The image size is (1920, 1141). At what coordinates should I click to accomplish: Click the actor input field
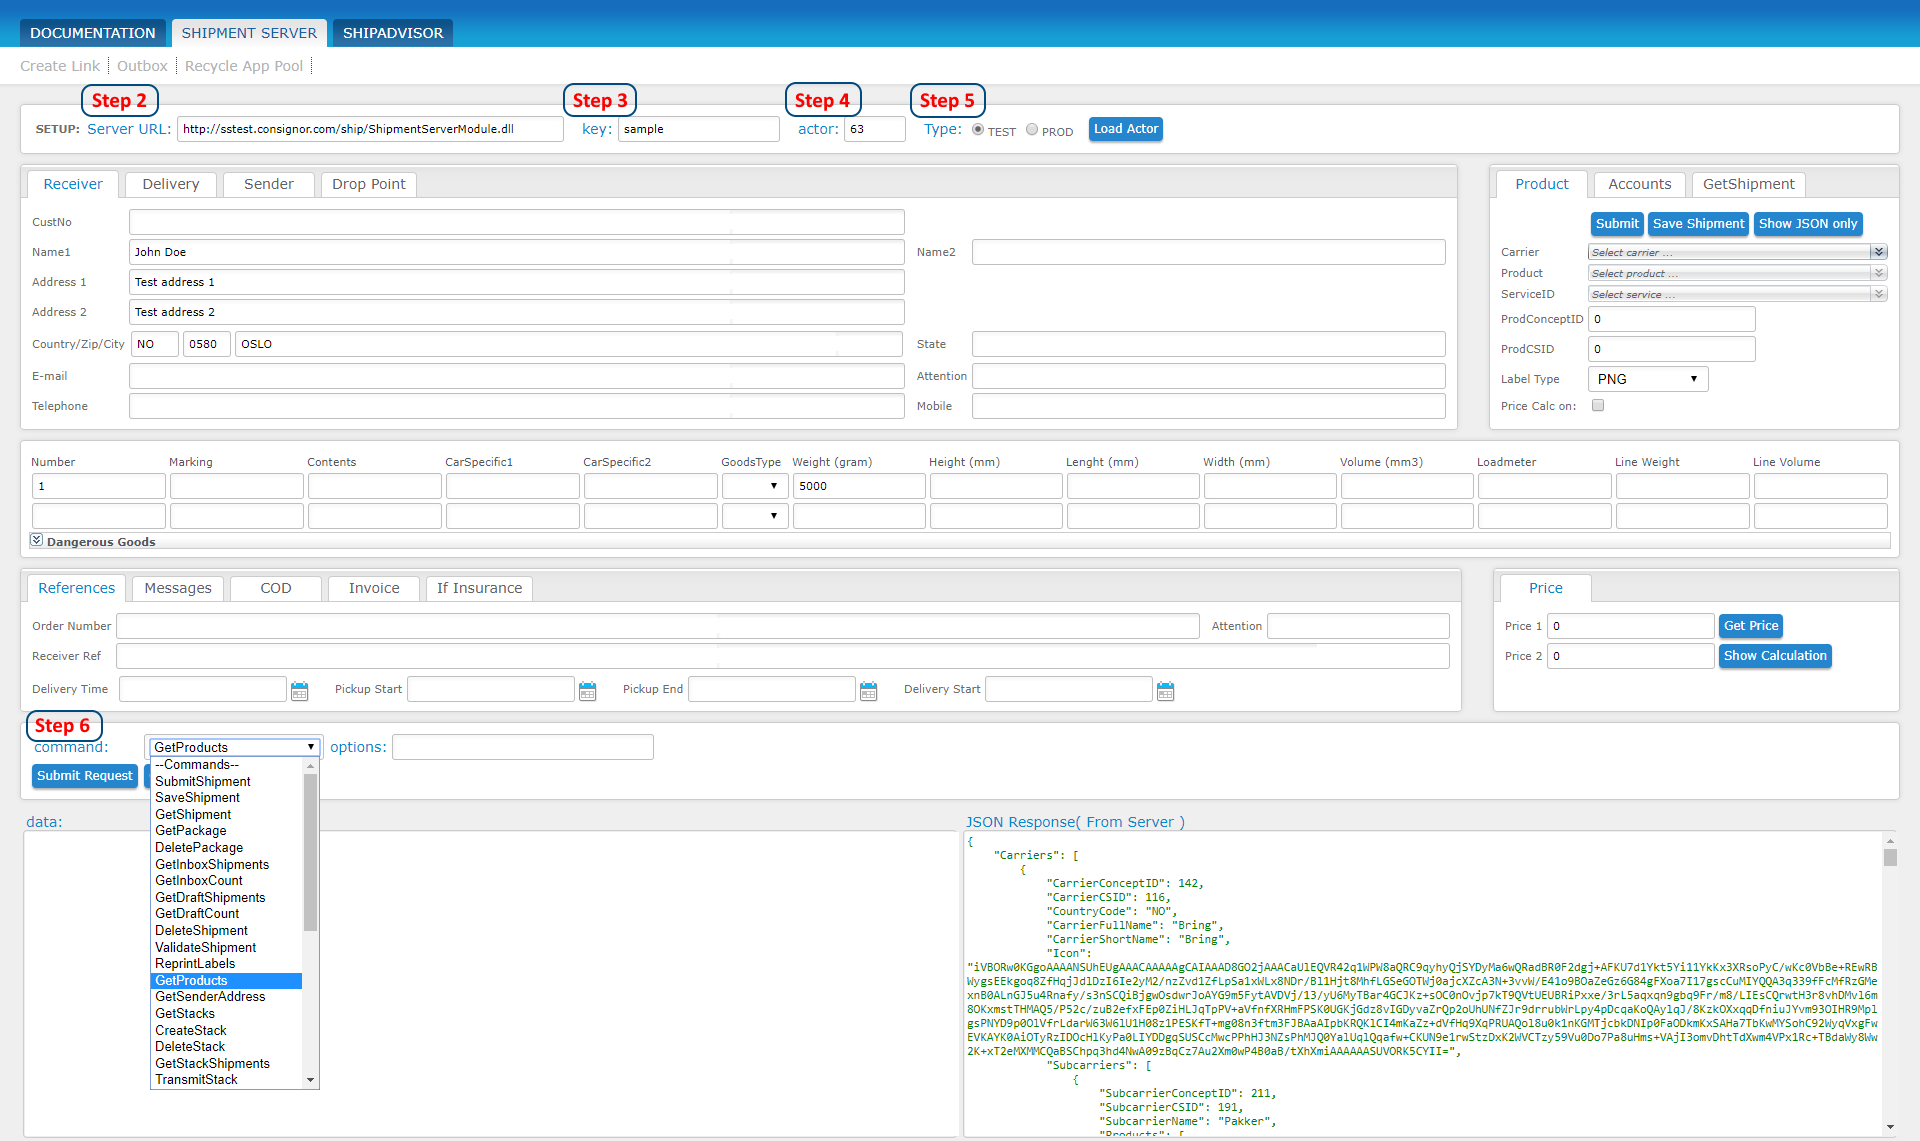point(874,129)
